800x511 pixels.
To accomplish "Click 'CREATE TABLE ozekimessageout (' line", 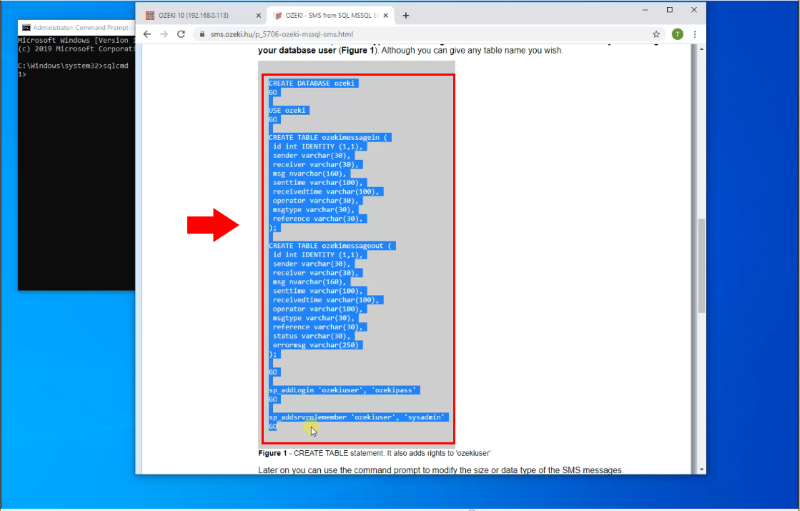I will pos(332,245).
